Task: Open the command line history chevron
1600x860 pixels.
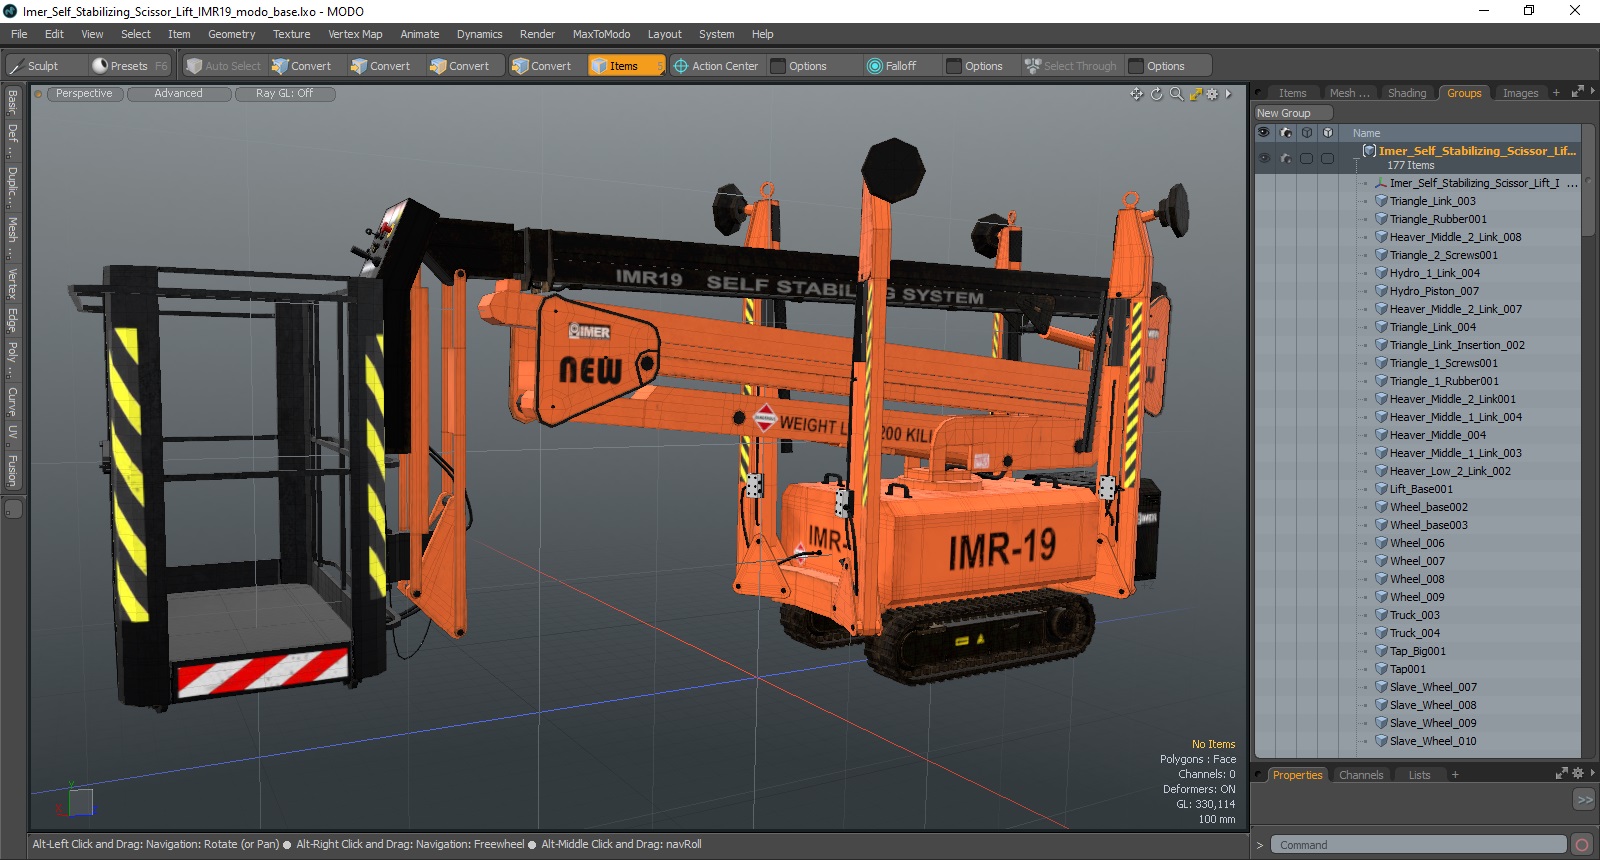Action: point(1260,845)
